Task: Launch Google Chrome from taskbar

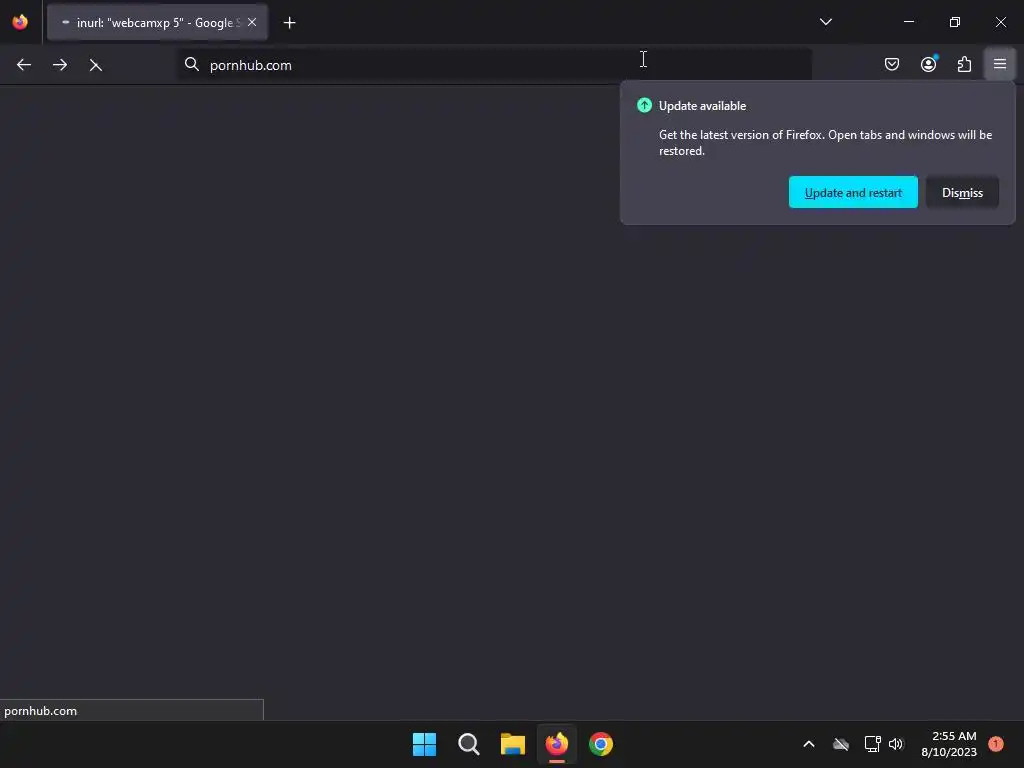Action: pyautogui.click(x=601, y=744)
